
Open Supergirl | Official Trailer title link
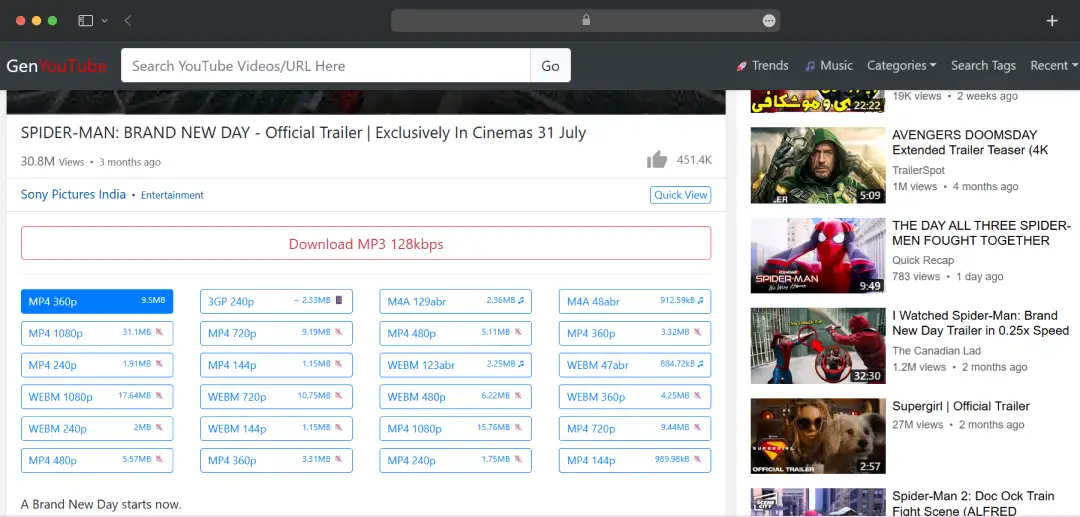[x=961, y=406]
